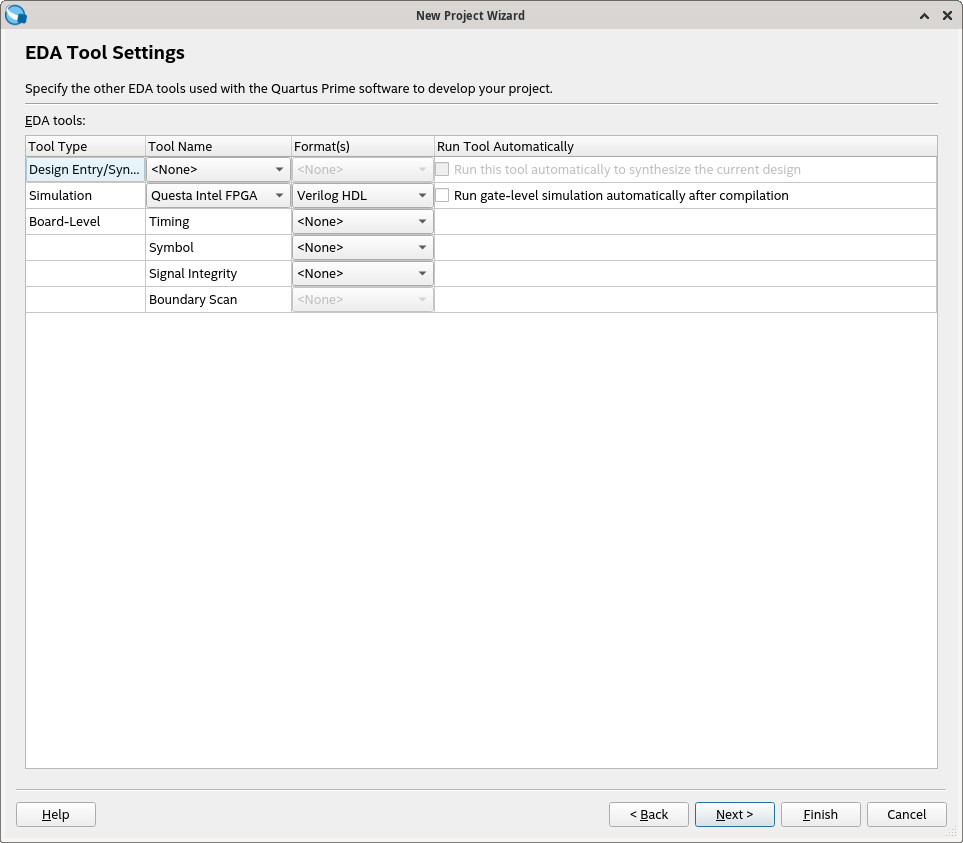This screenshot has width=963, height=843.
Task: Open Symbol format dropdown
Action: tap(362, 247)
